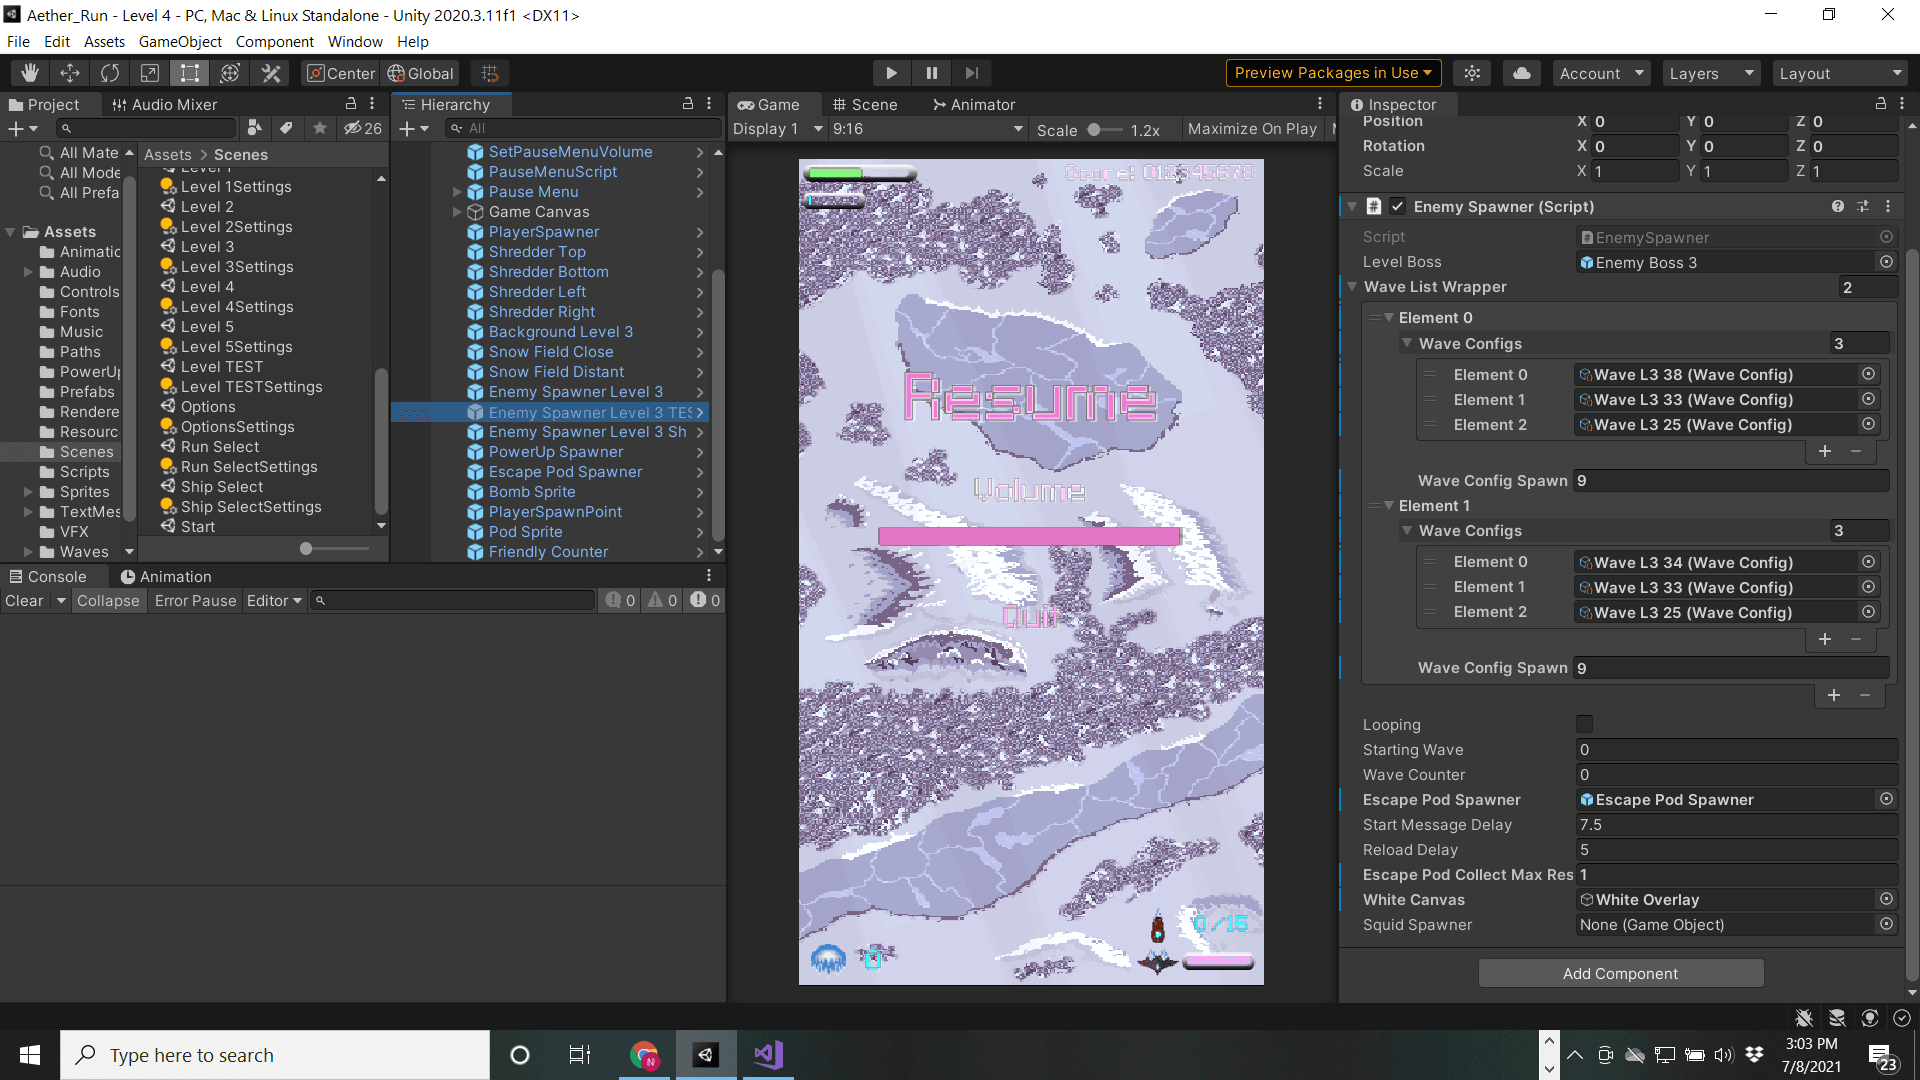Screen dimensions: 1920x1080
Task: Switch to the Scene tab
Action: click(865, 105)
